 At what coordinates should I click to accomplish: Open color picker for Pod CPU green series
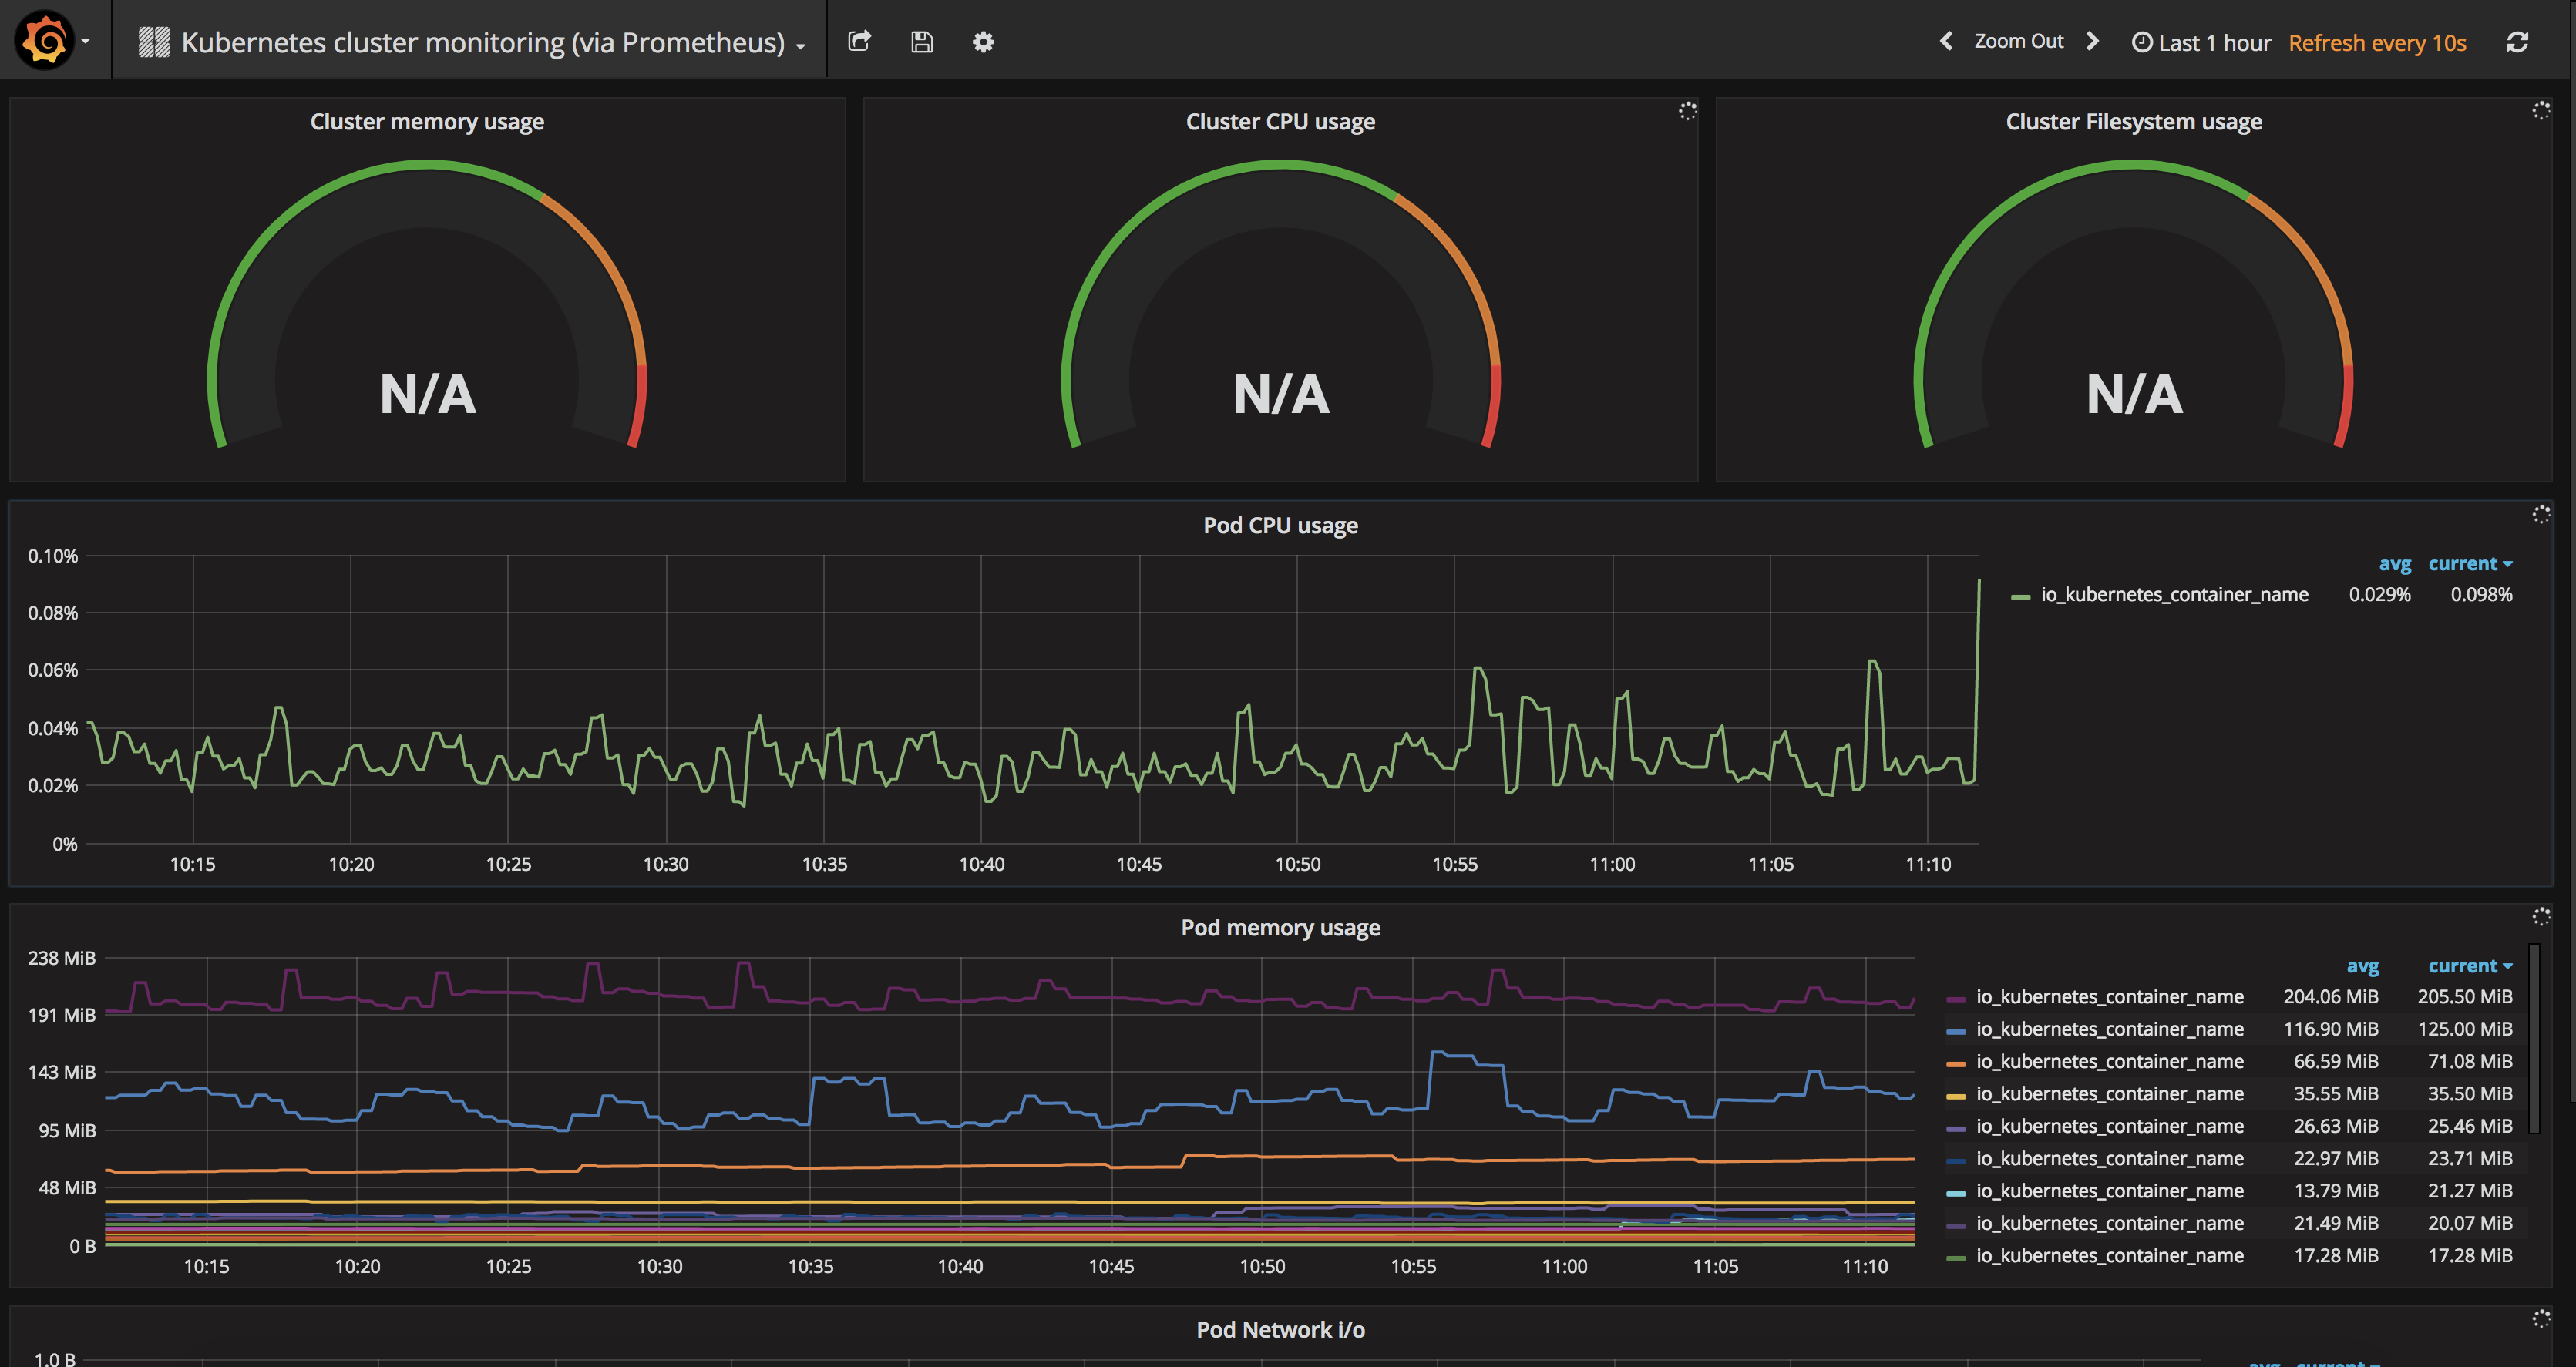(2020, 597)
